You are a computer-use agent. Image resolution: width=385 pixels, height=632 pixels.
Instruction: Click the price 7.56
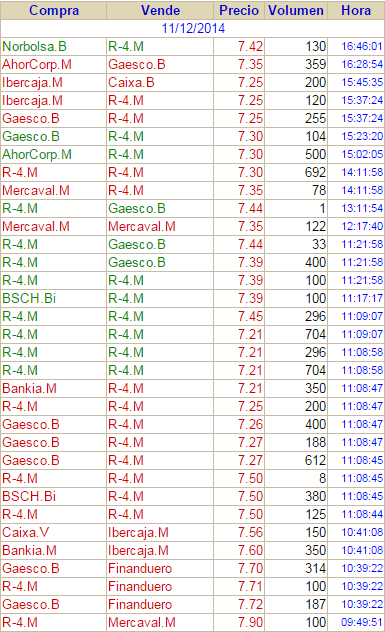click(250, 532)
